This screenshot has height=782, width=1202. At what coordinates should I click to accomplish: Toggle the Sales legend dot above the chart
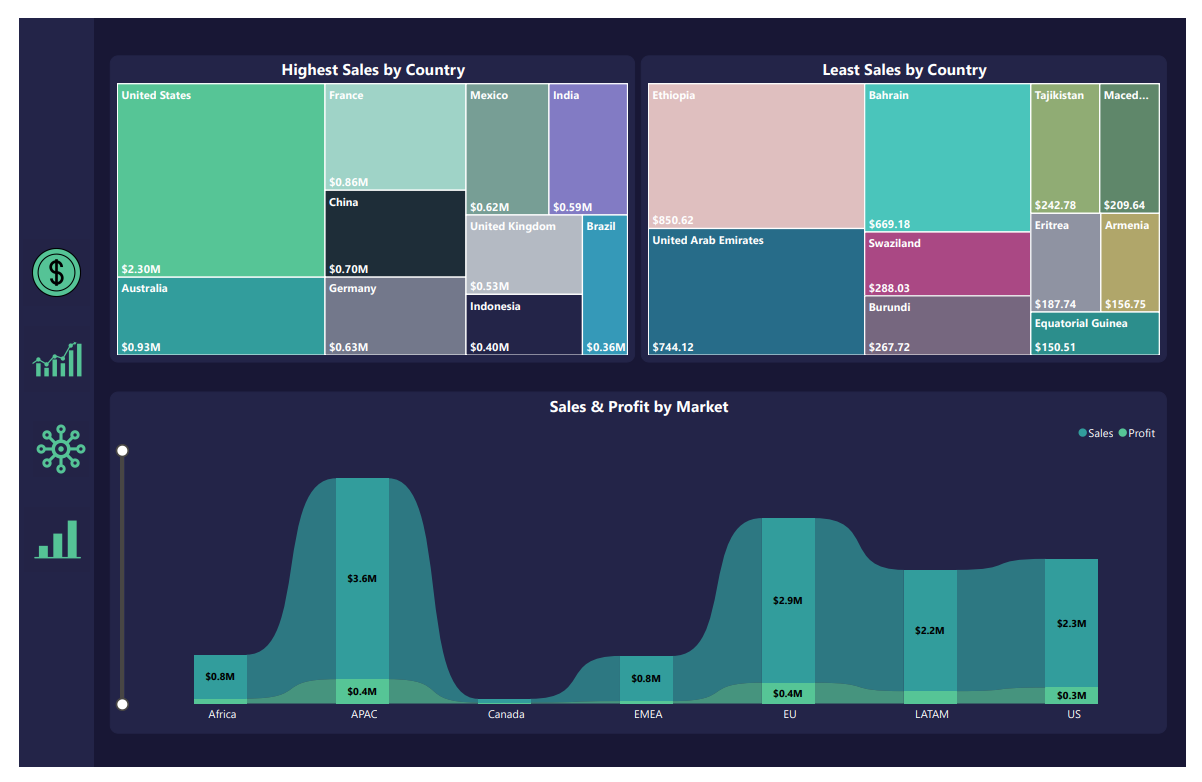point(1080,433)
